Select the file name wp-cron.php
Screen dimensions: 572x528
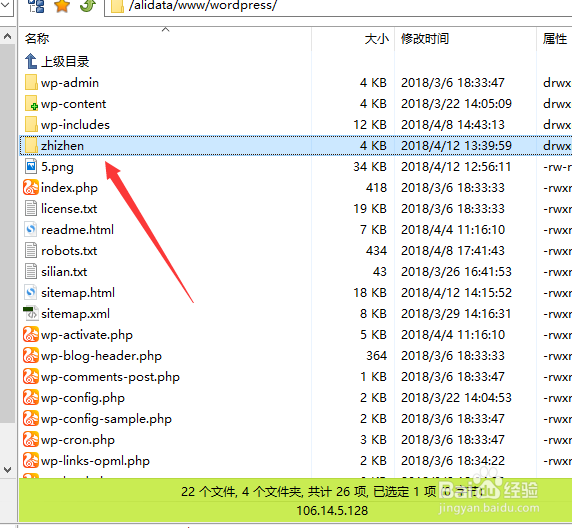(x=78, y=440)
